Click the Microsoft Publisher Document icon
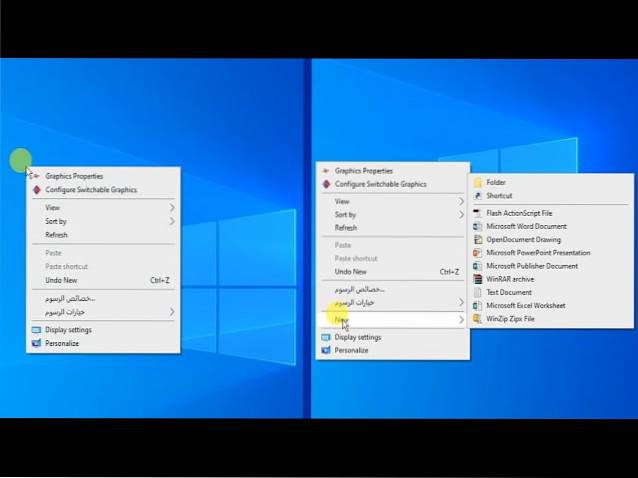The width and height of the screenshot is (638, 478). (x=477, y=266)
